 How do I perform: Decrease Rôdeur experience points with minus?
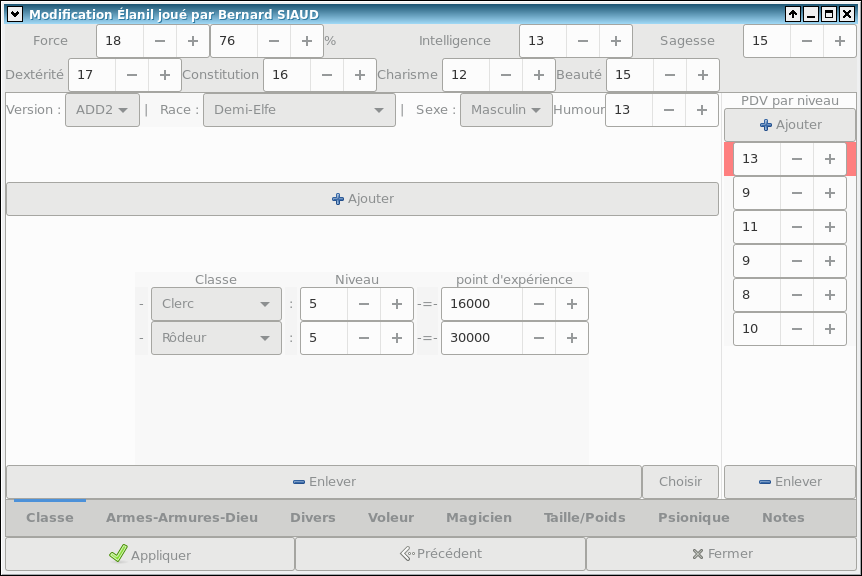pos(539,338)
